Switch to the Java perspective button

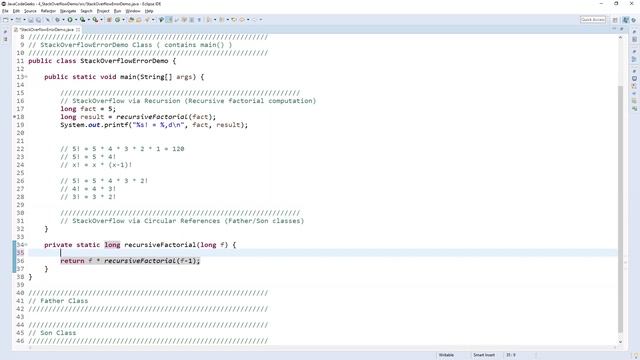coord(625,20)
